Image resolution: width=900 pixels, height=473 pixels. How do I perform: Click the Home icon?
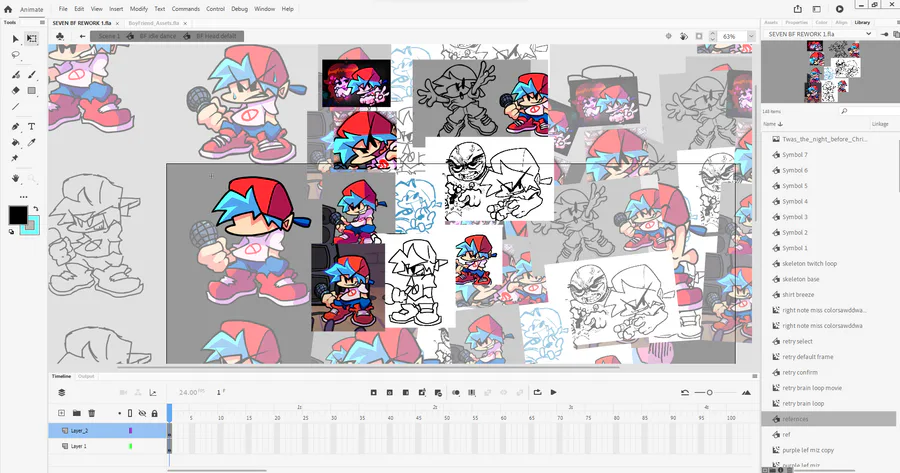point(8,9)
